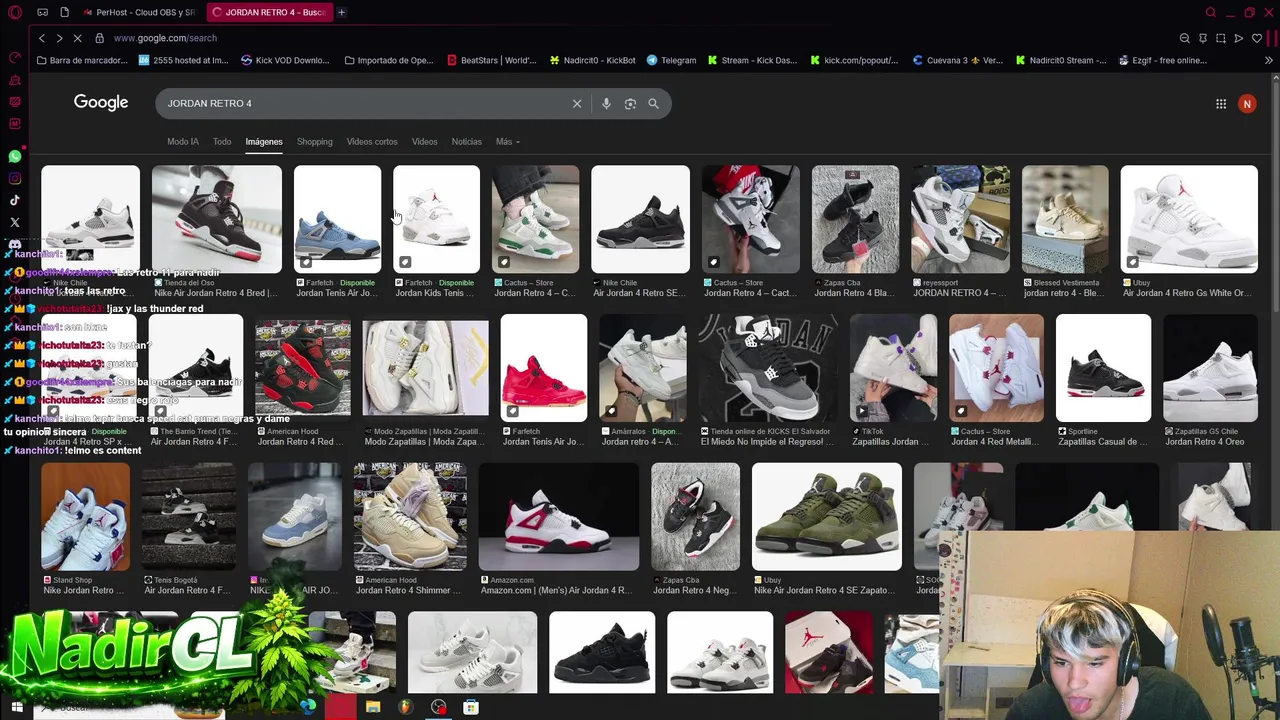Open a new browser tab
The width and height of the screenshot is (1280, 720).
[x=341, y=12]
